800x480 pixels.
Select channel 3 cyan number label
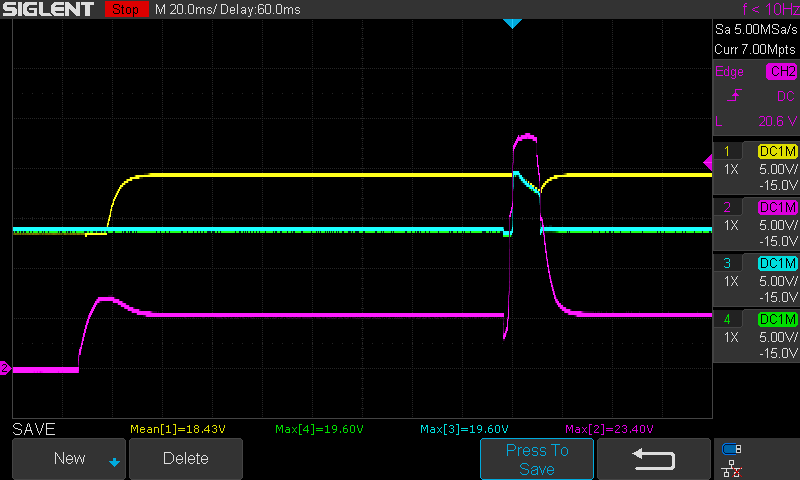(727, 264)
